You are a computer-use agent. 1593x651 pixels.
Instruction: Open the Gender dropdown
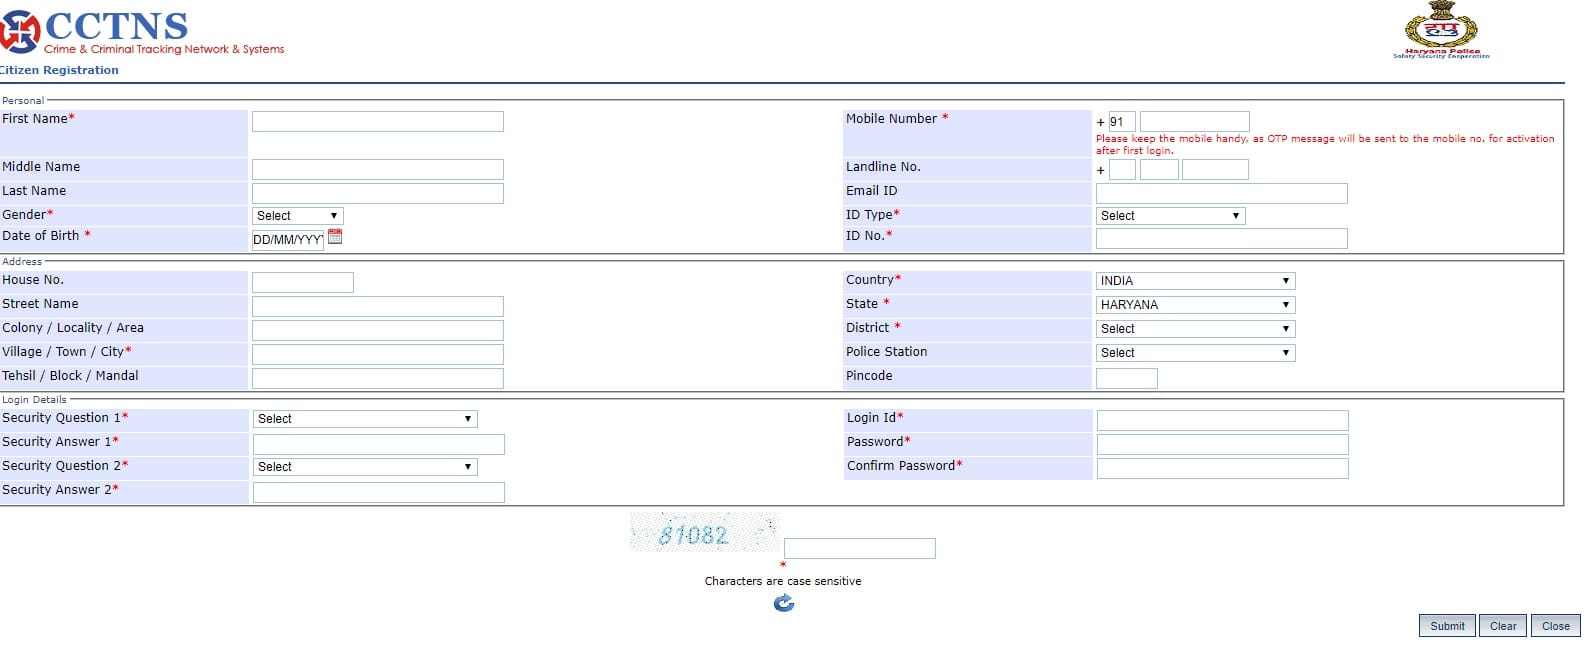pos(297,216)
